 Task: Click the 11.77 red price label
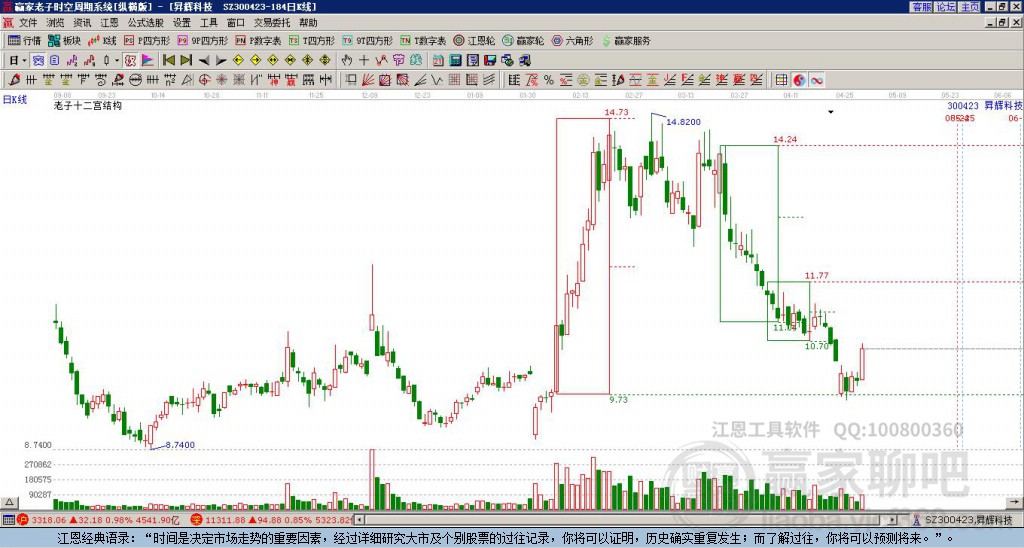[816, 276]
